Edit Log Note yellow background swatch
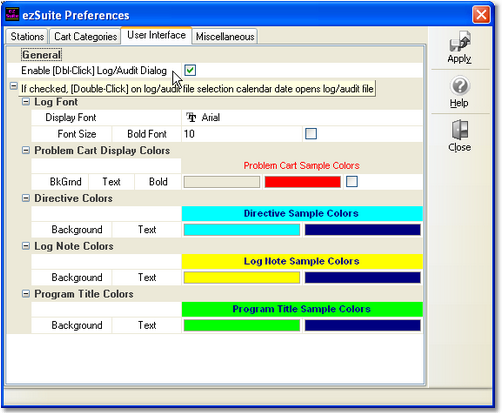502x415 pixels. pos(242,278)
